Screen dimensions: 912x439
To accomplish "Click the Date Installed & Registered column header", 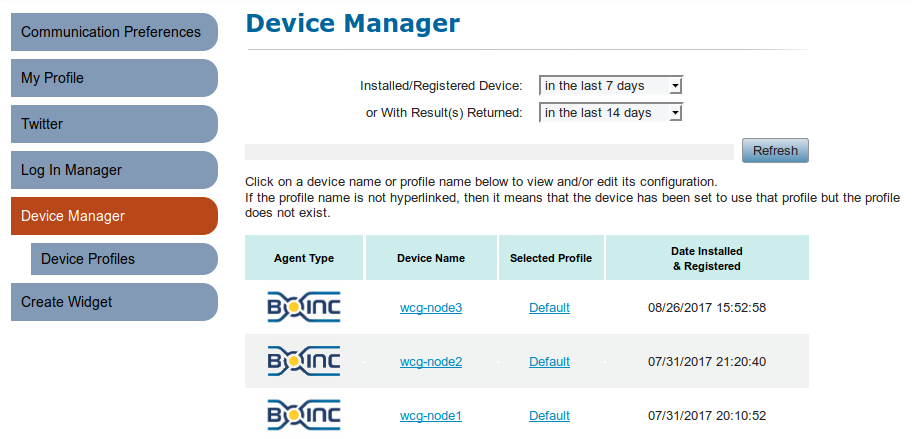I will (707, 258).
